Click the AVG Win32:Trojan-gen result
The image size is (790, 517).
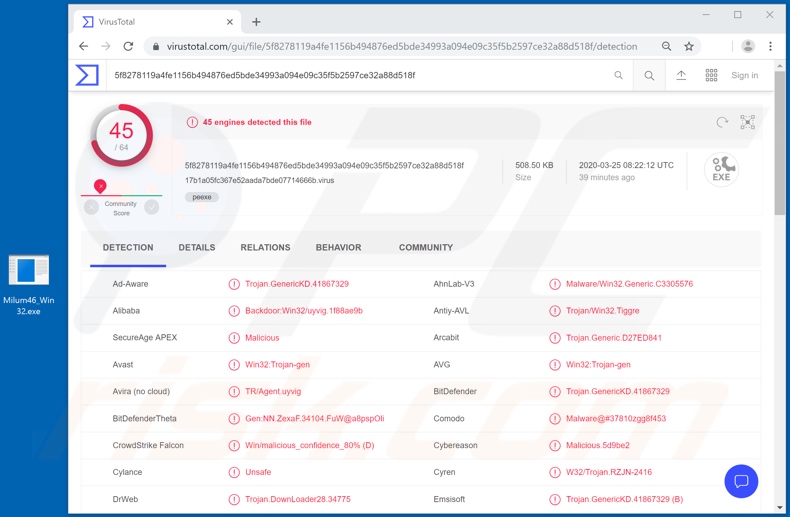pyautogui.click(x=598, y=365)
